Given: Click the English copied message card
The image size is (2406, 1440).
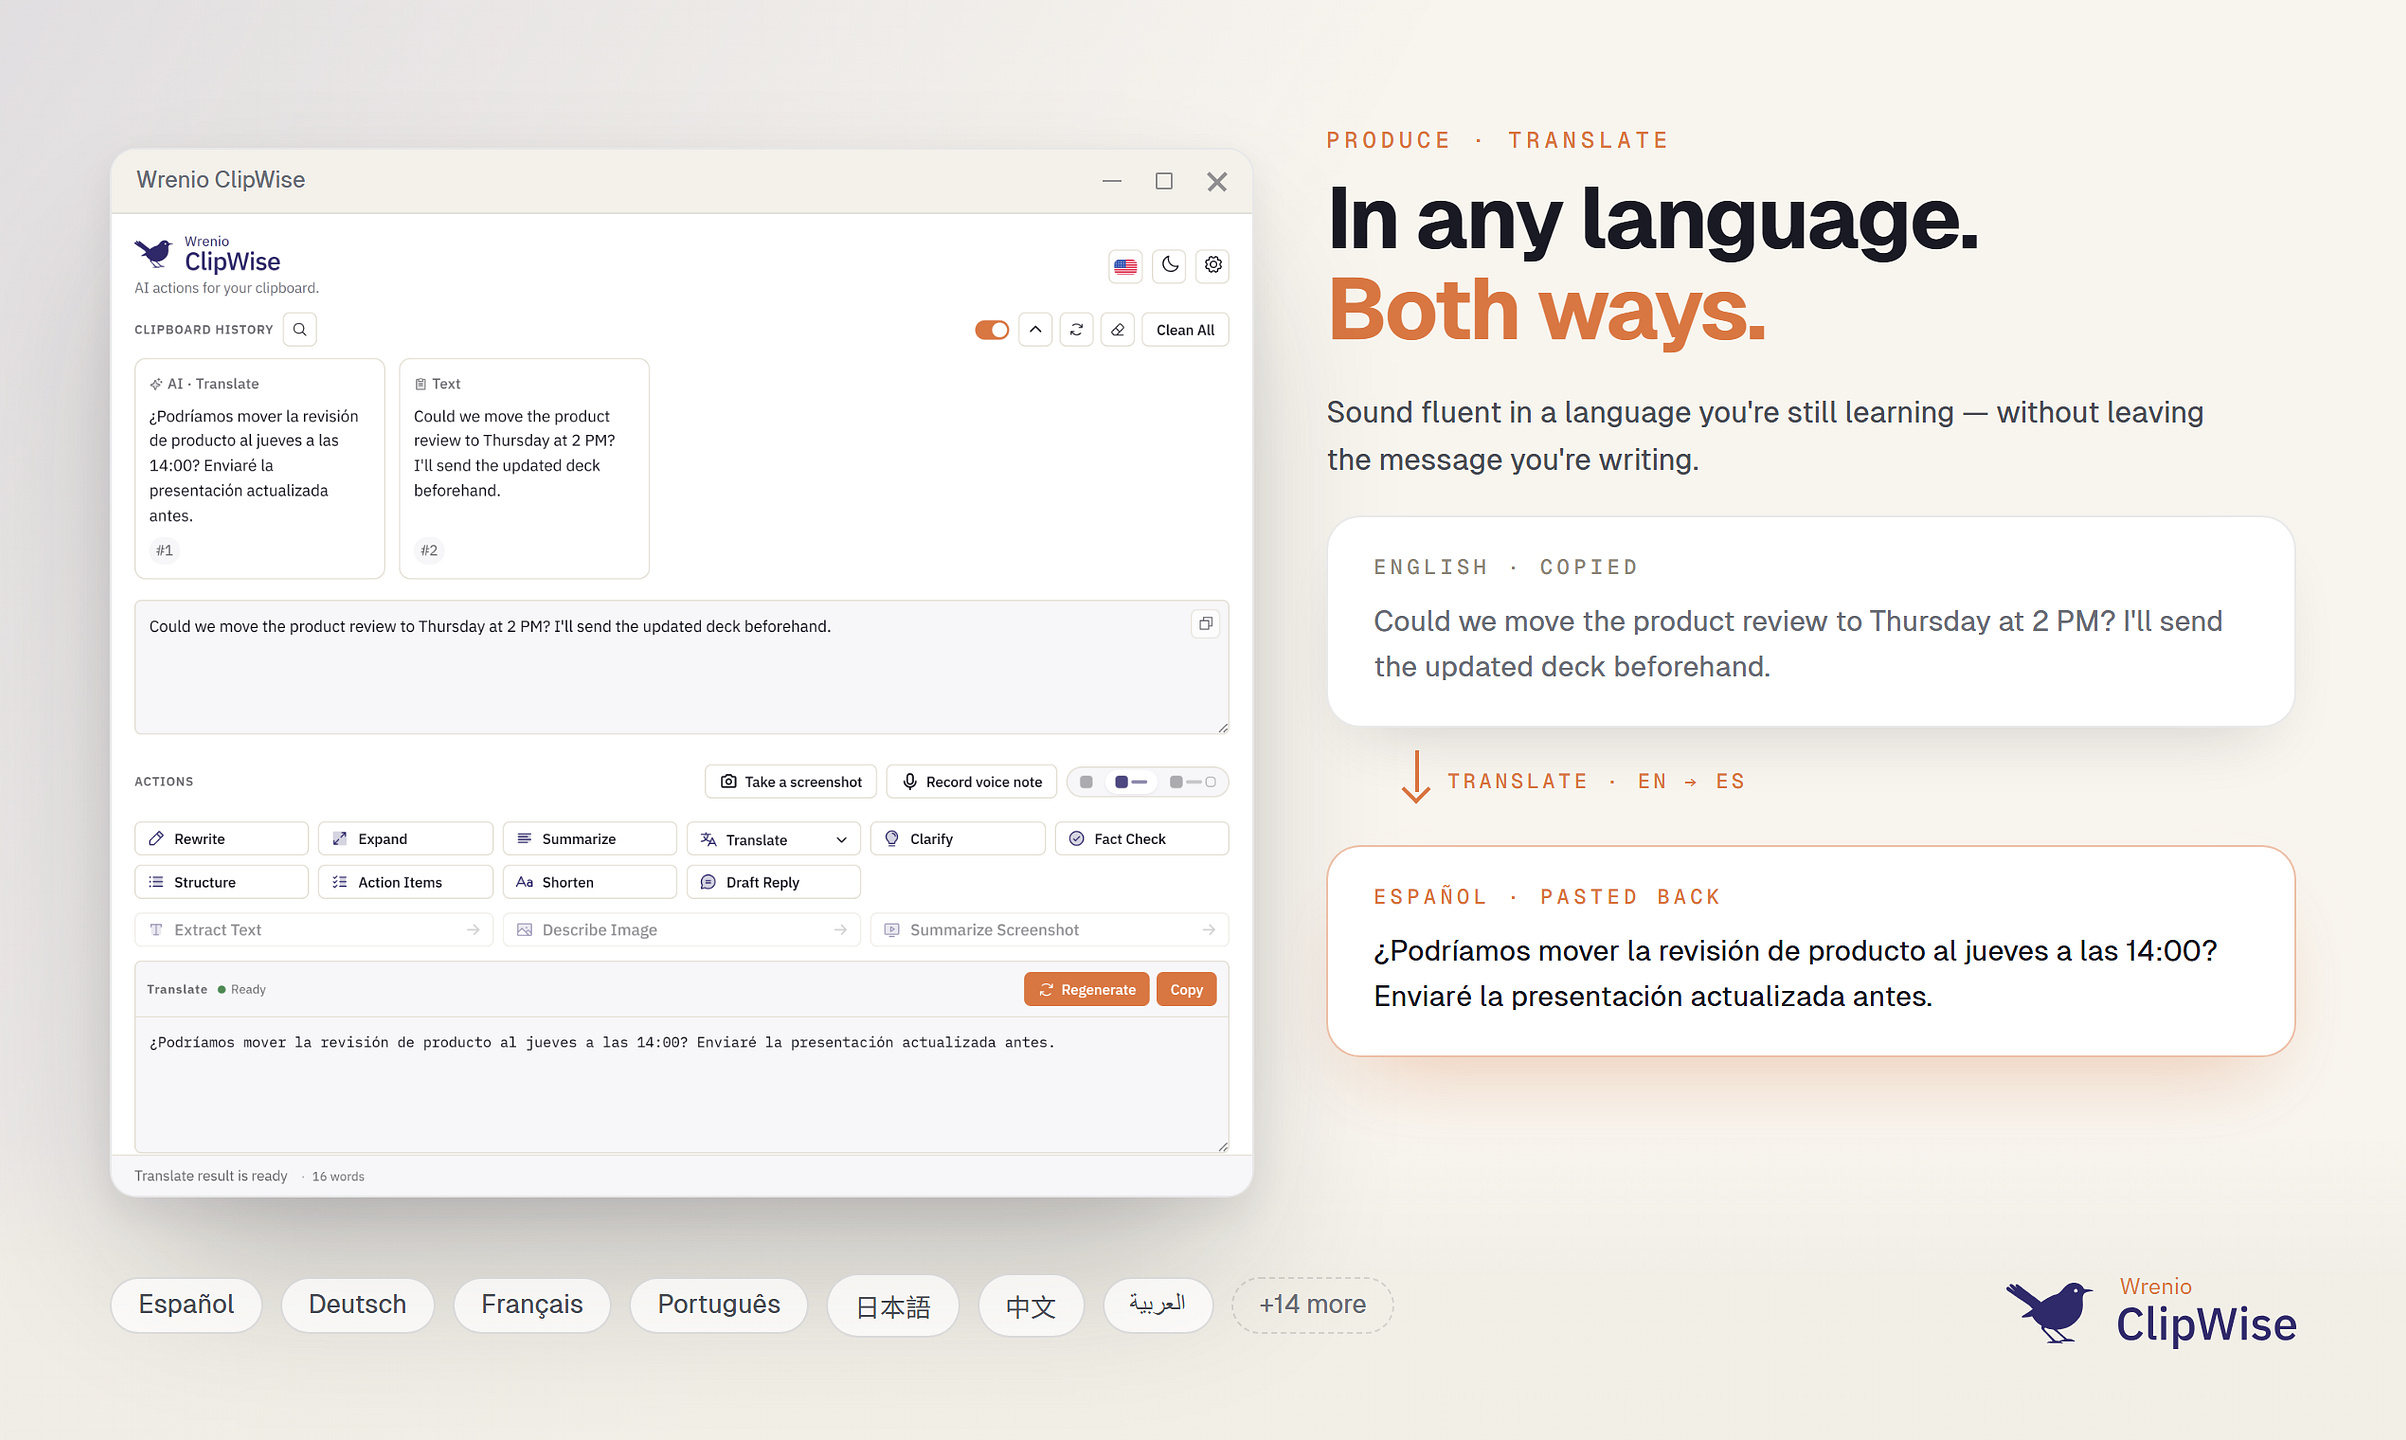Looking at the screenshot, I should coord(1810,621).
